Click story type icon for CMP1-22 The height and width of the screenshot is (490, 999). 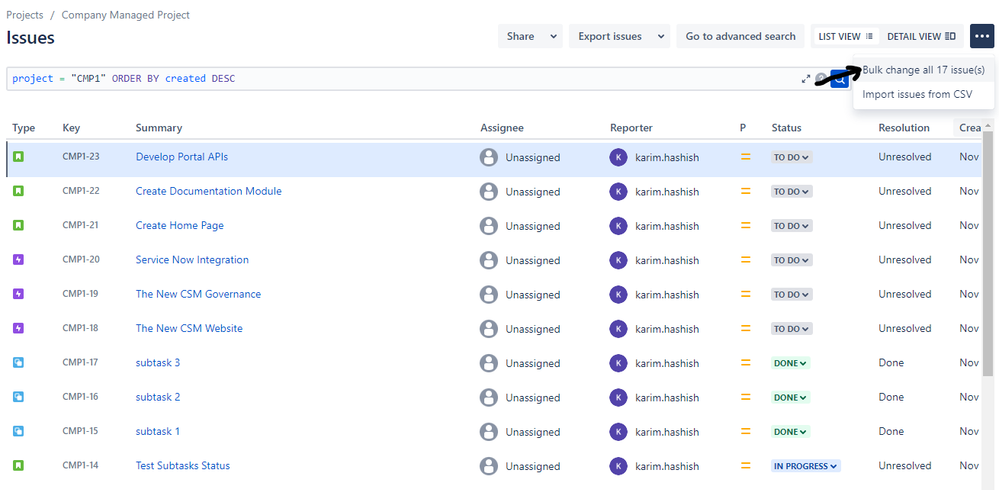point(18,191)
